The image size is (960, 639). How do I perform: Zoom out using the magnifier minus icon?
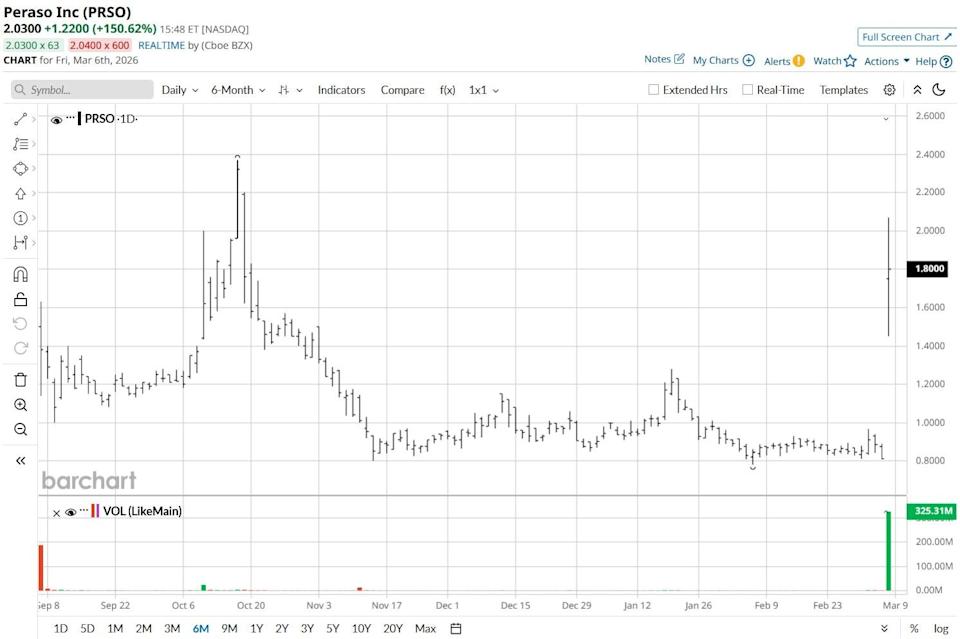20,429
